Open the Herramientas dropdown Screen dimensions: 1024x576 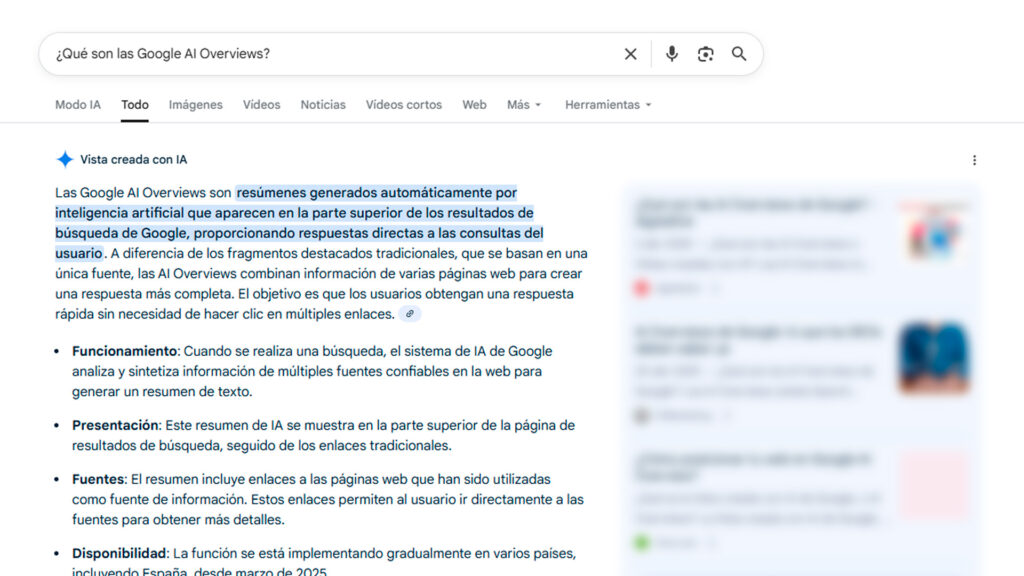(x=607, y=105)
